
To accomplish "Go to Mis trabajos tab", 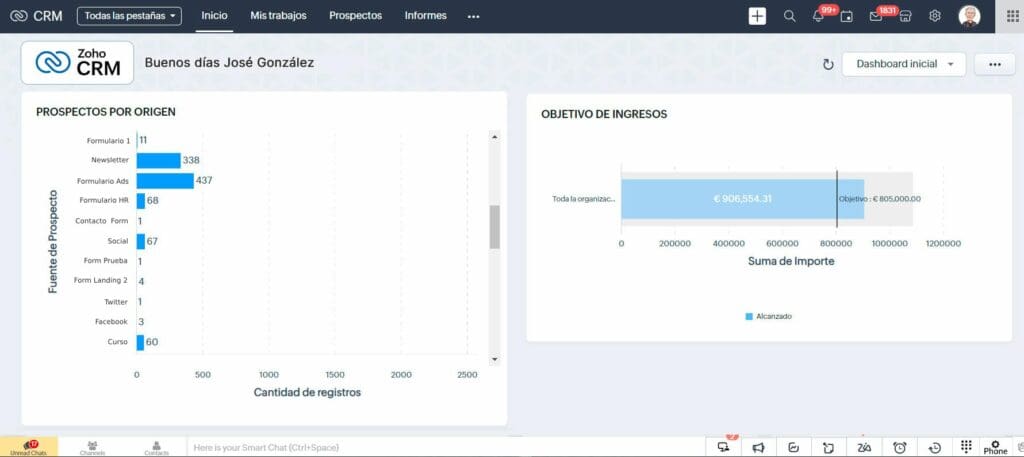I will 278,16.
